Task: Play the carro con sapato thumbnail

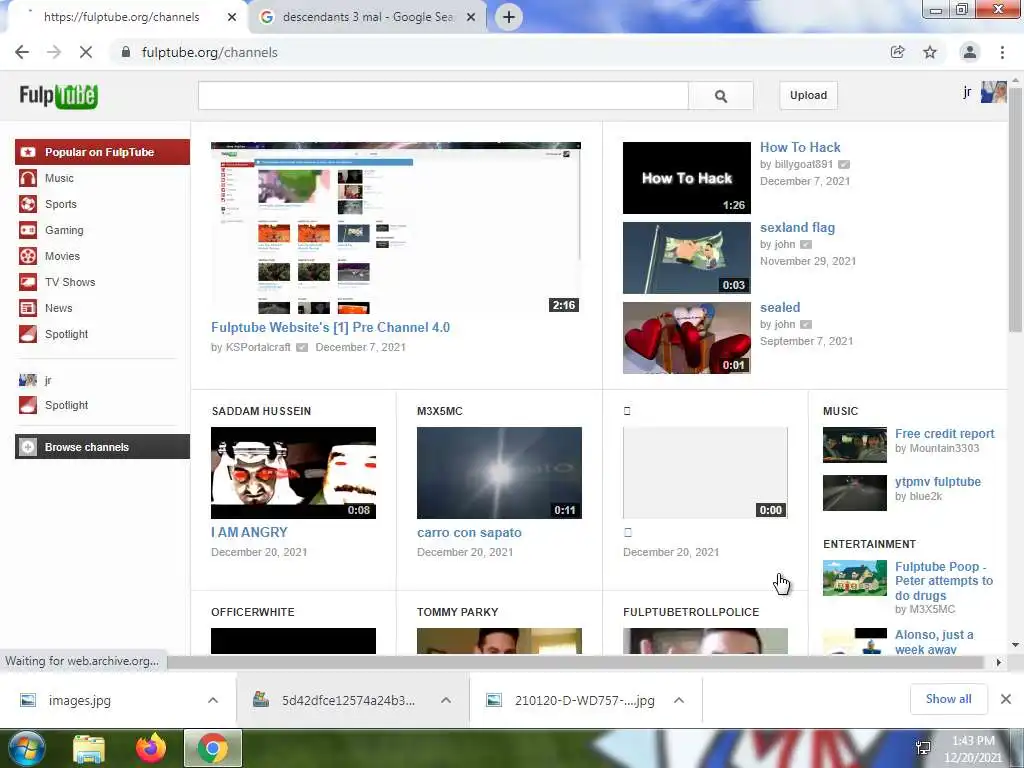Action: tap(499, 473)
